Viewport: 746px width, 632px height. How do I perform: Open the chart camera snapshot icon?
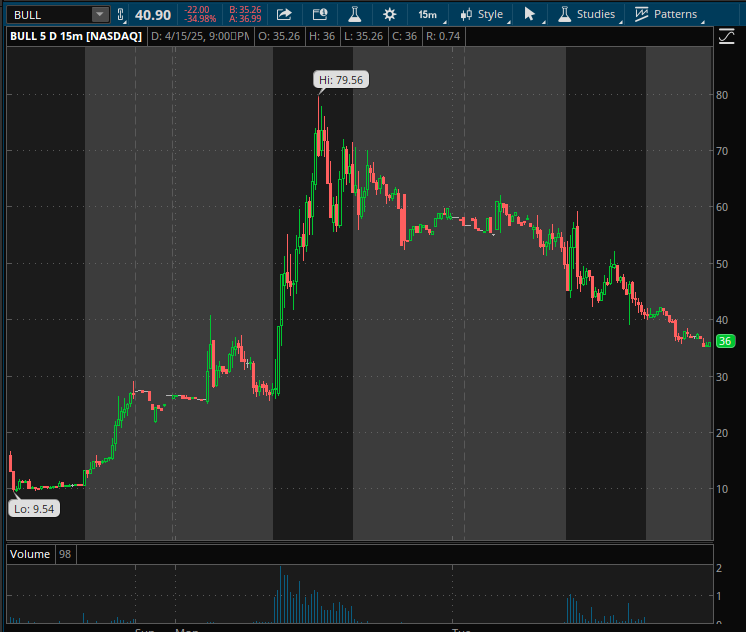320,14
